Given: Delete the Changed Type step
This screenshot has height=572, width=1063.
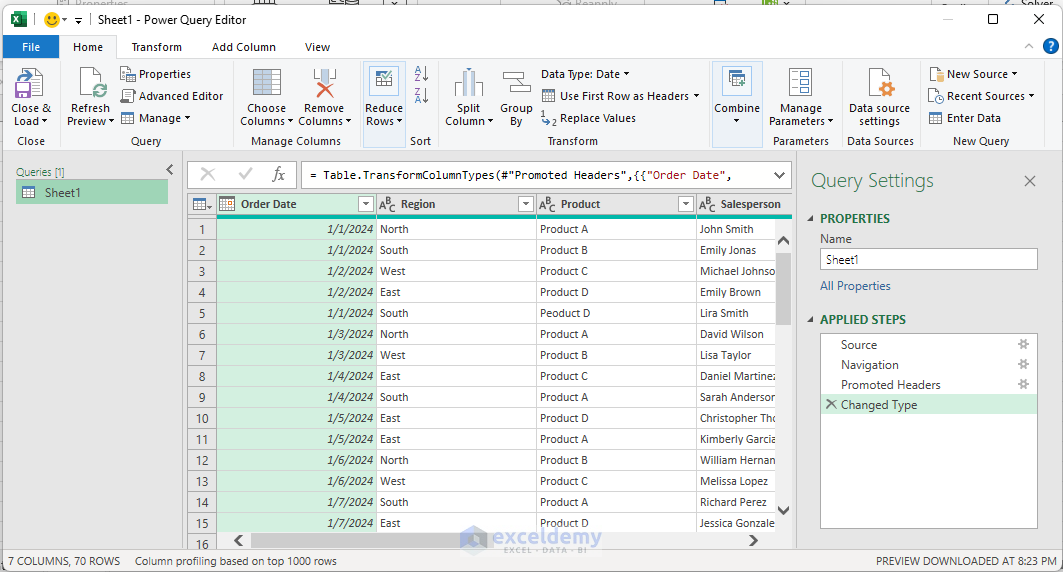Looking at the screenshot, I should pyautogui.click(x=830, y=405).
